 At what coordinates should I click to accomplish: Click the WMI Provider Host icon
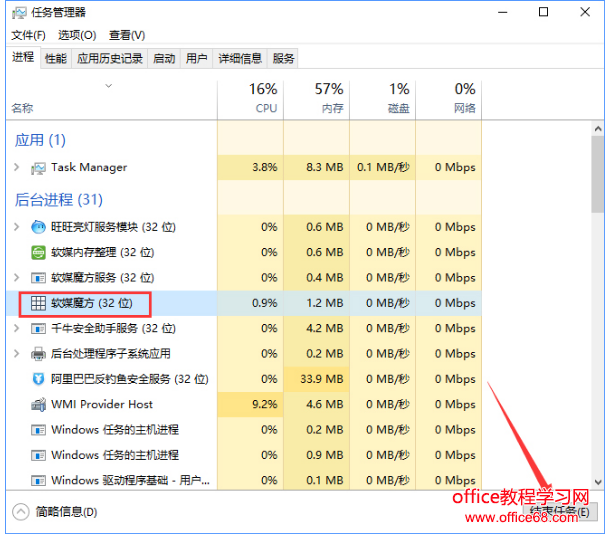(38, 404)
